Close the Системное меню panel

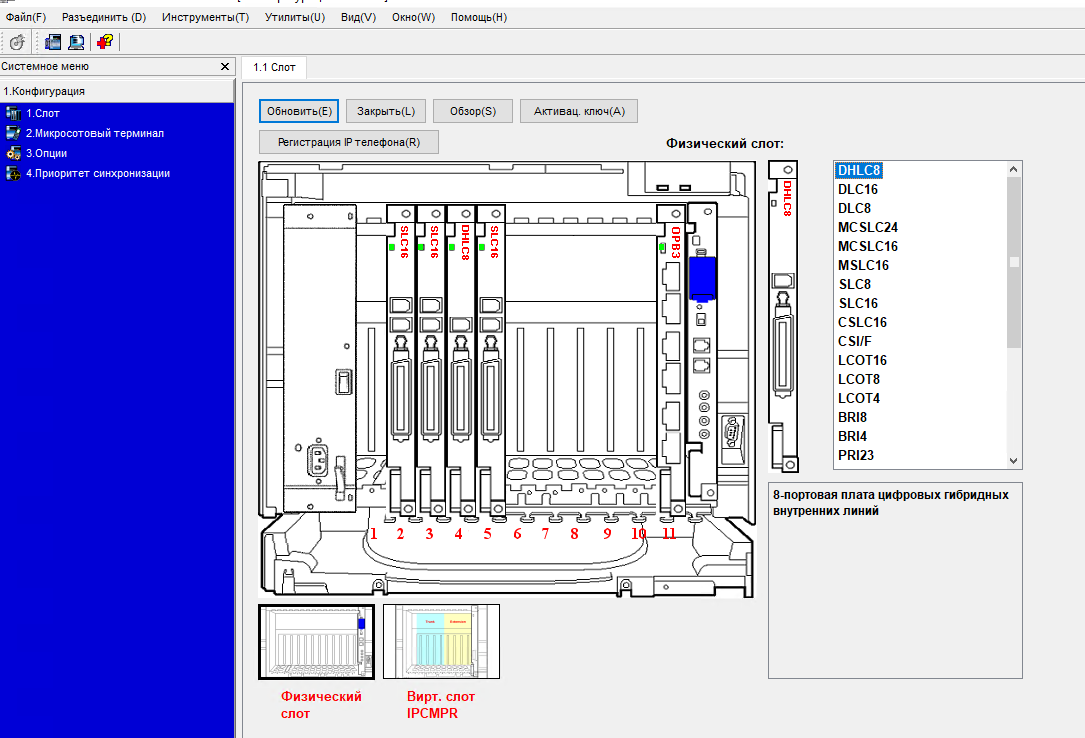224,66
